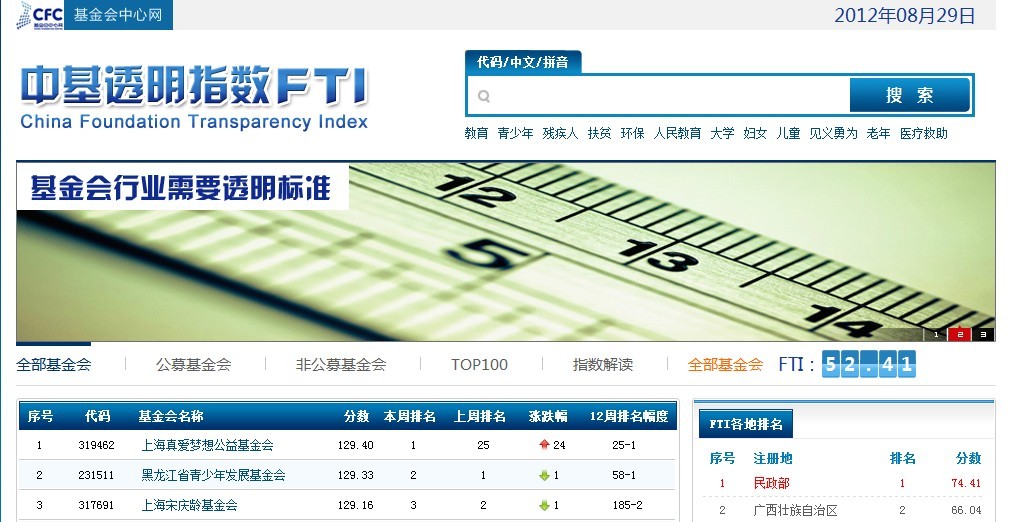Click the 见义勇为 keyword link
This screenshot has height=522, width=1010.
pyautogui.click(x=834, y=133)
